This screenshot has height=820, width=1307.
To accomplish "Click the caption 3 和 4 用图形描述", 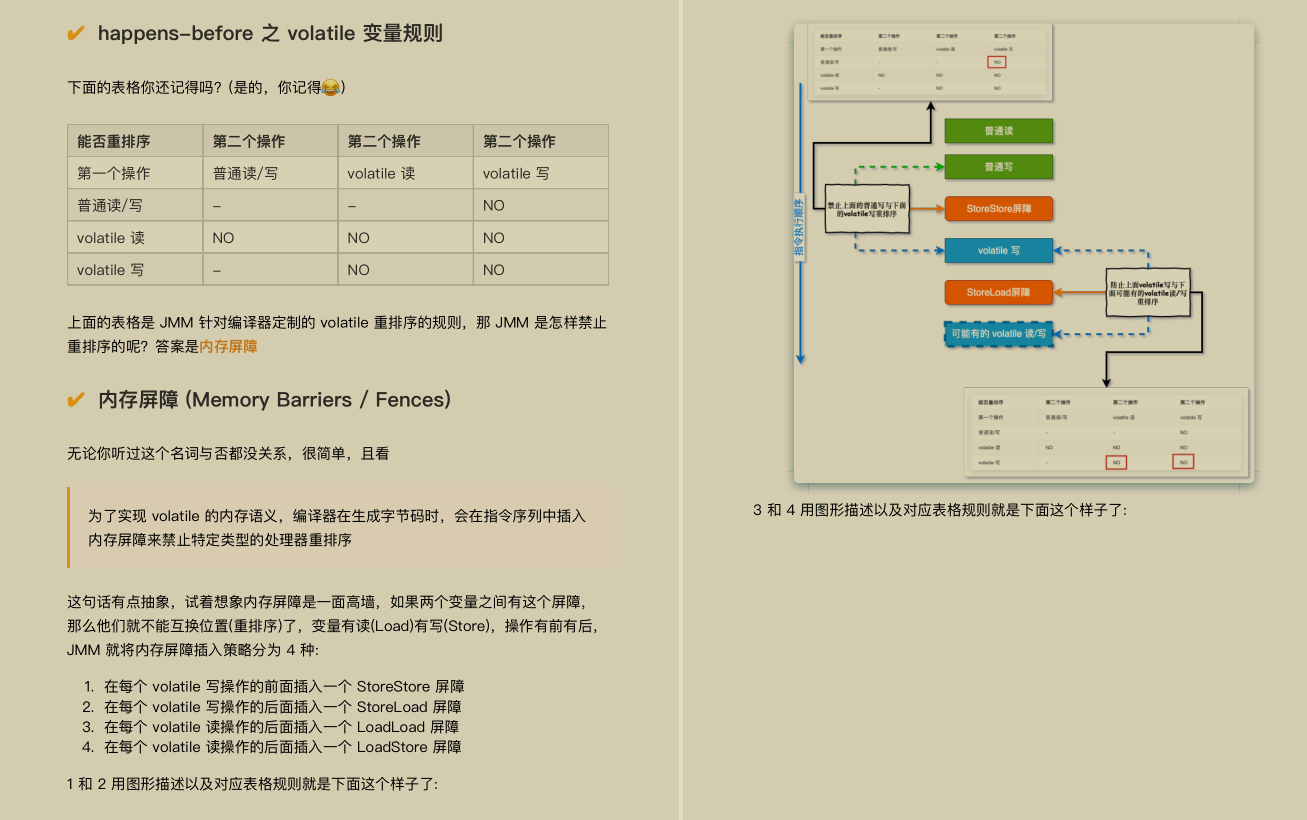I will click(940, 510).
